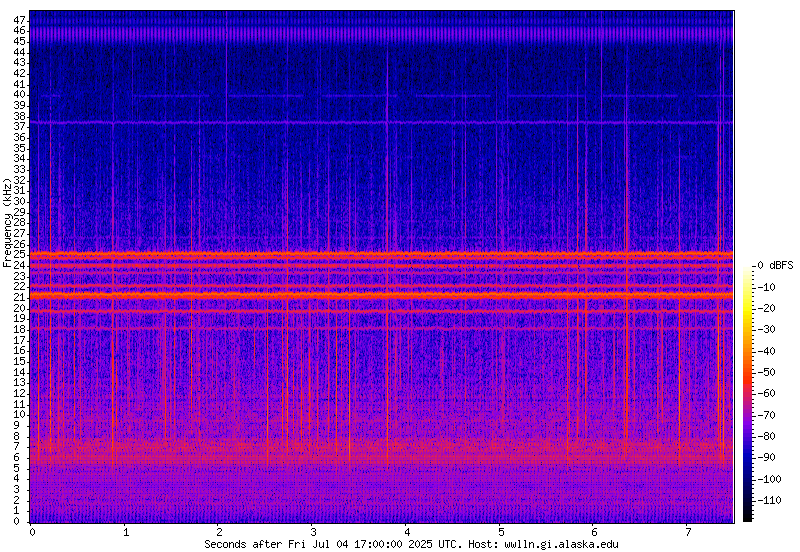Click the '47' tick on the frequency axis
The image size is (800, 552).
click(x=20, y=20)
